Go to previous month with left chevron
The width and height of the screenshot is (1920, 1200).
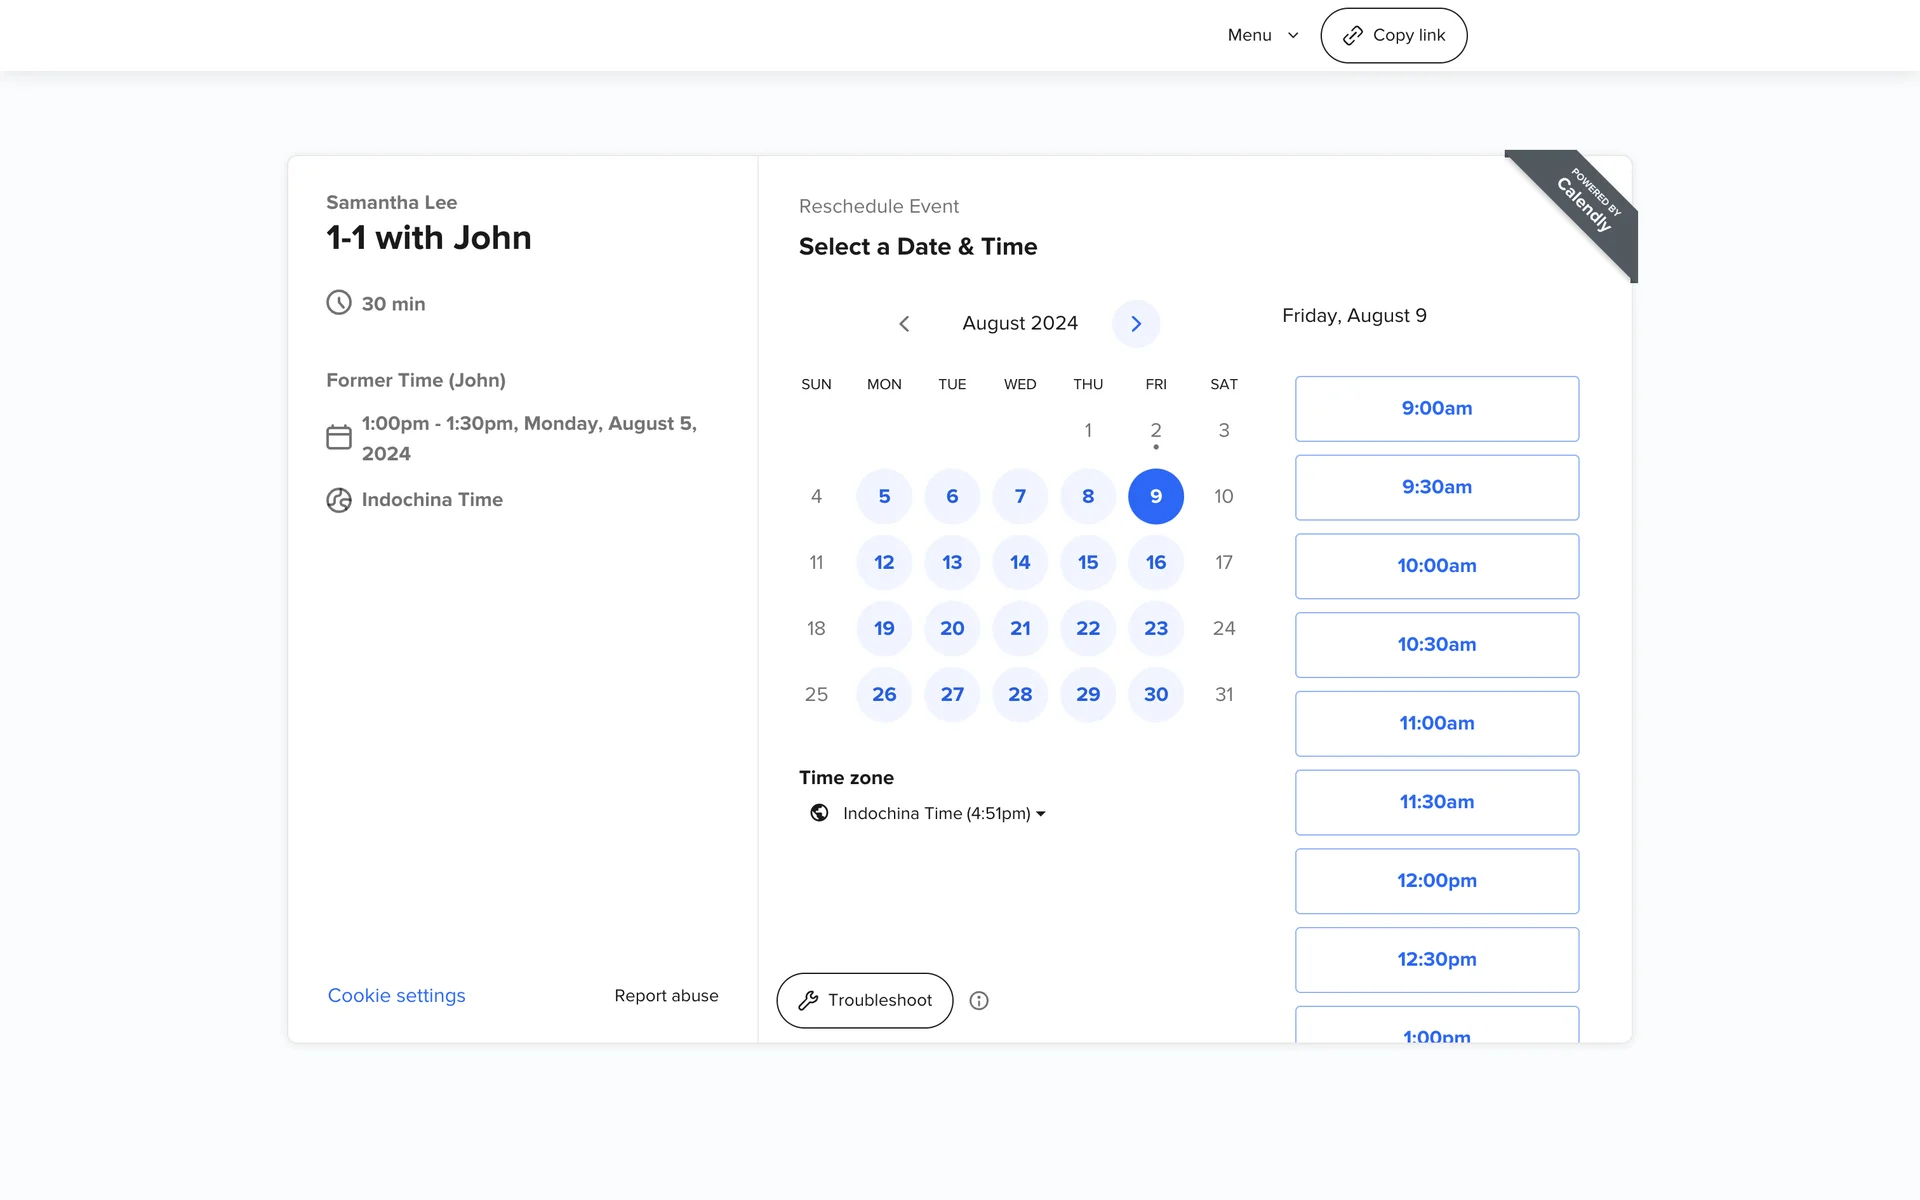904,324
